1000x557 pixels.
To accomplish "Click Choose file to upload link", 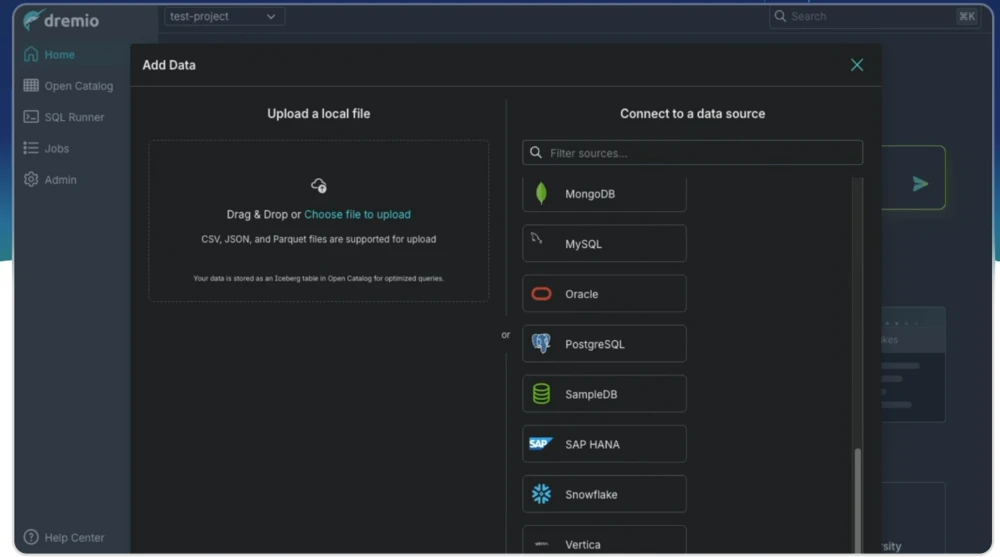I will [357, 214].
